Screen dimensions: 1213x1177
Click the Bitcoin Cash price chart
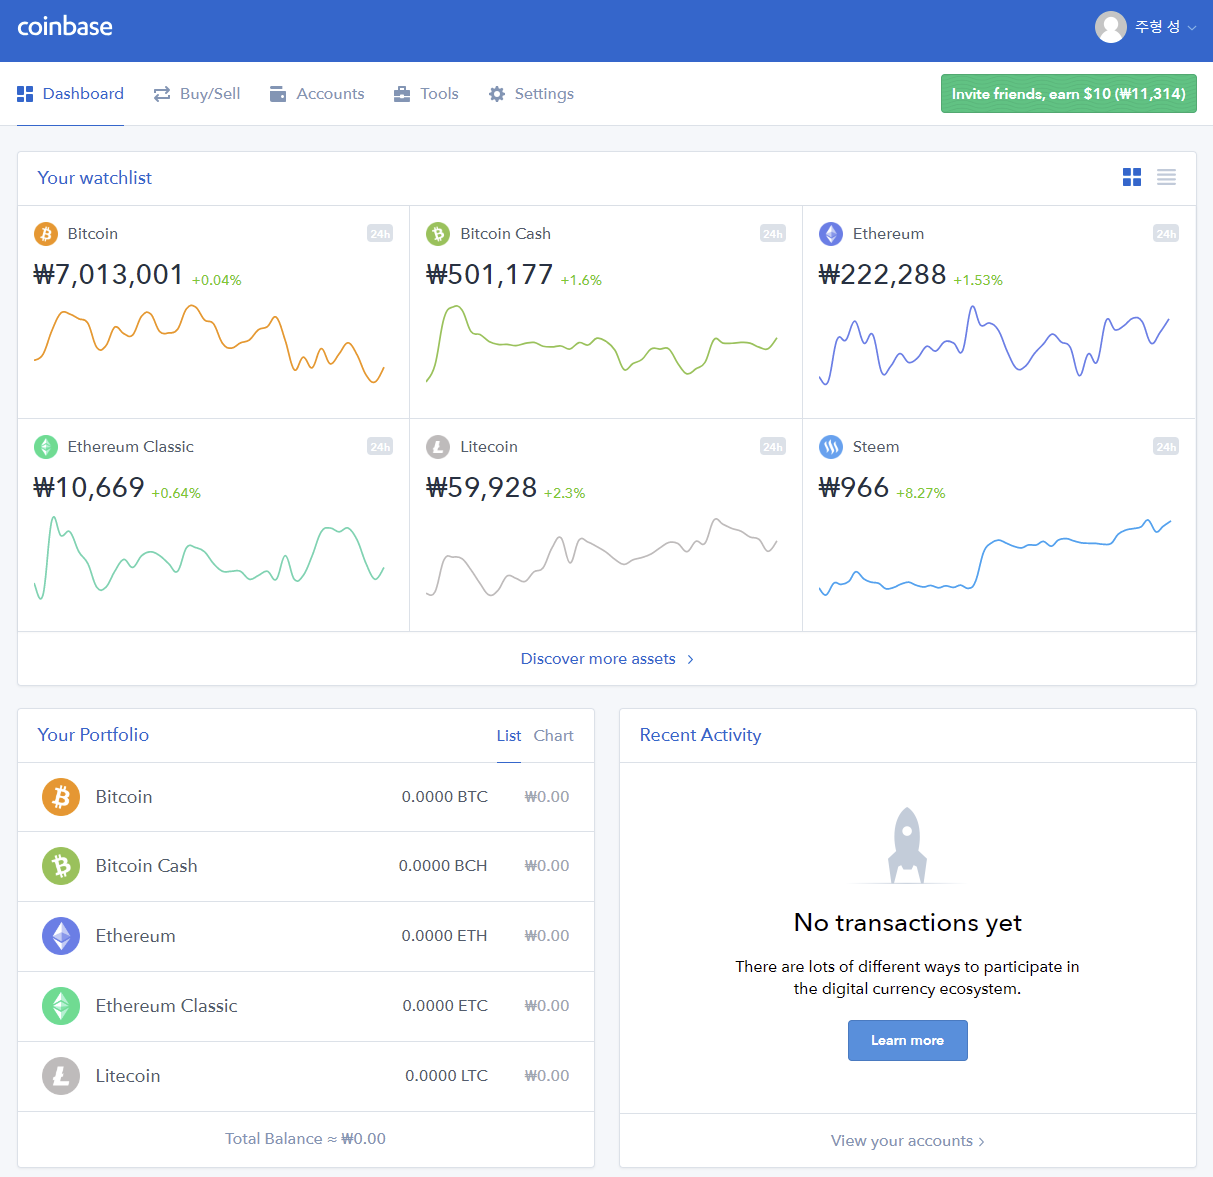click(x=602, y=344)
